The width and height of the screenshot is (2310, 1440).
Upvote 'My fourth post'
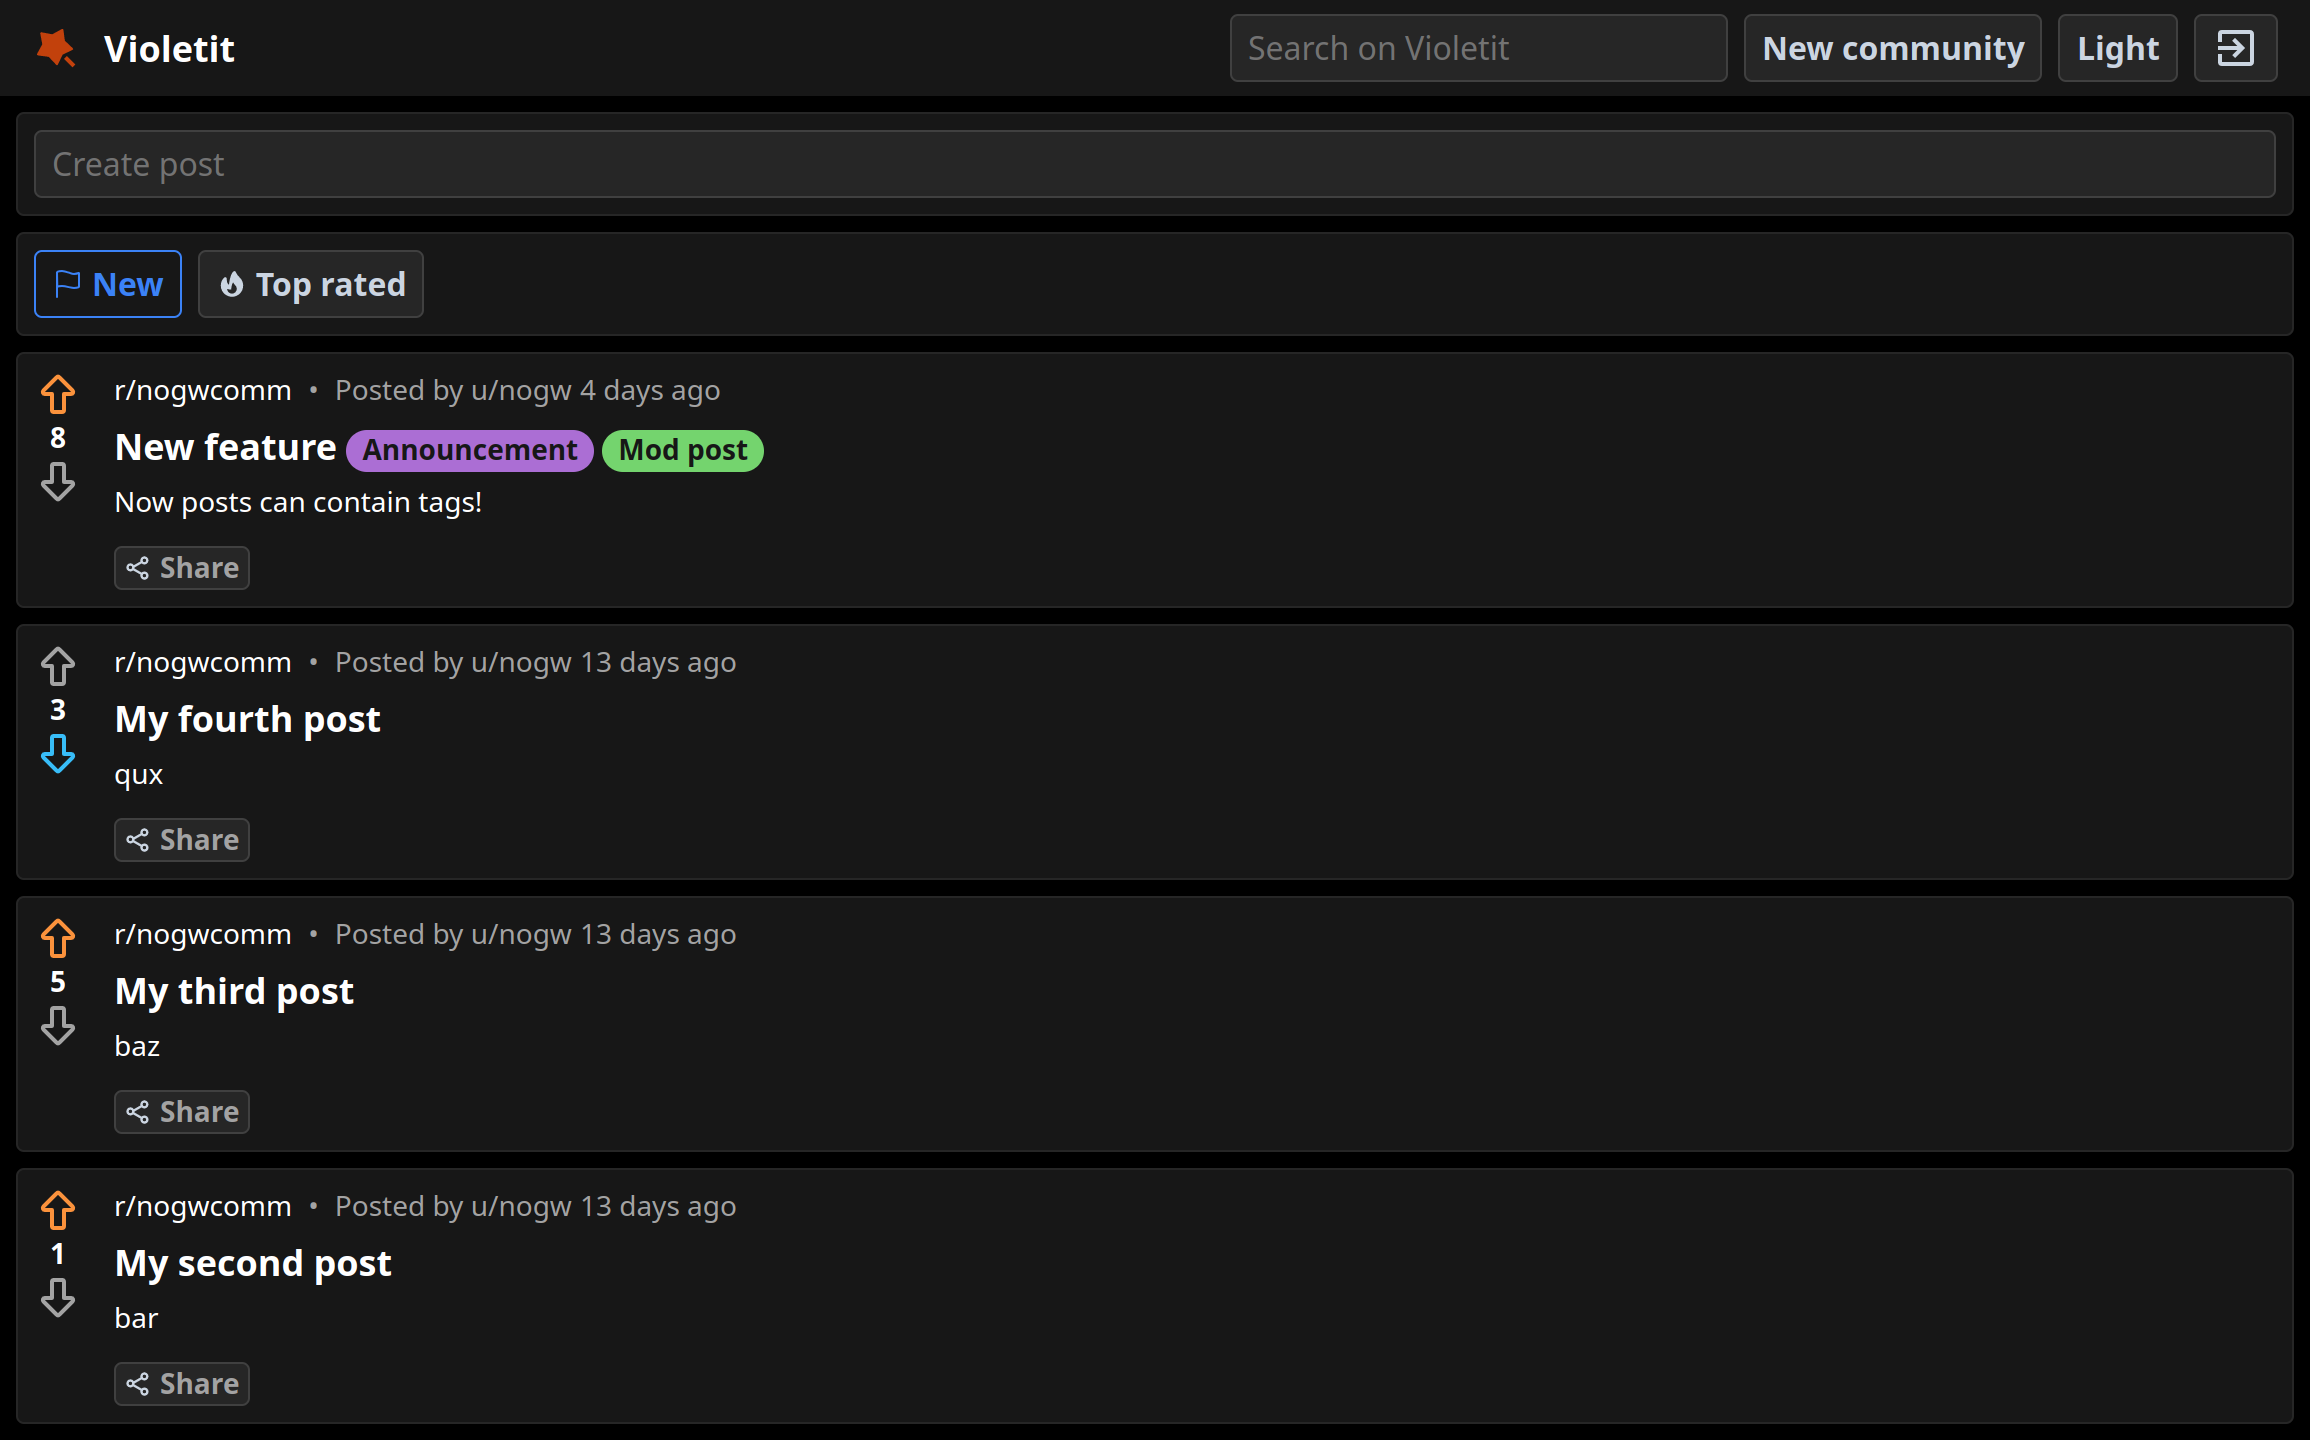click(58, 666)
